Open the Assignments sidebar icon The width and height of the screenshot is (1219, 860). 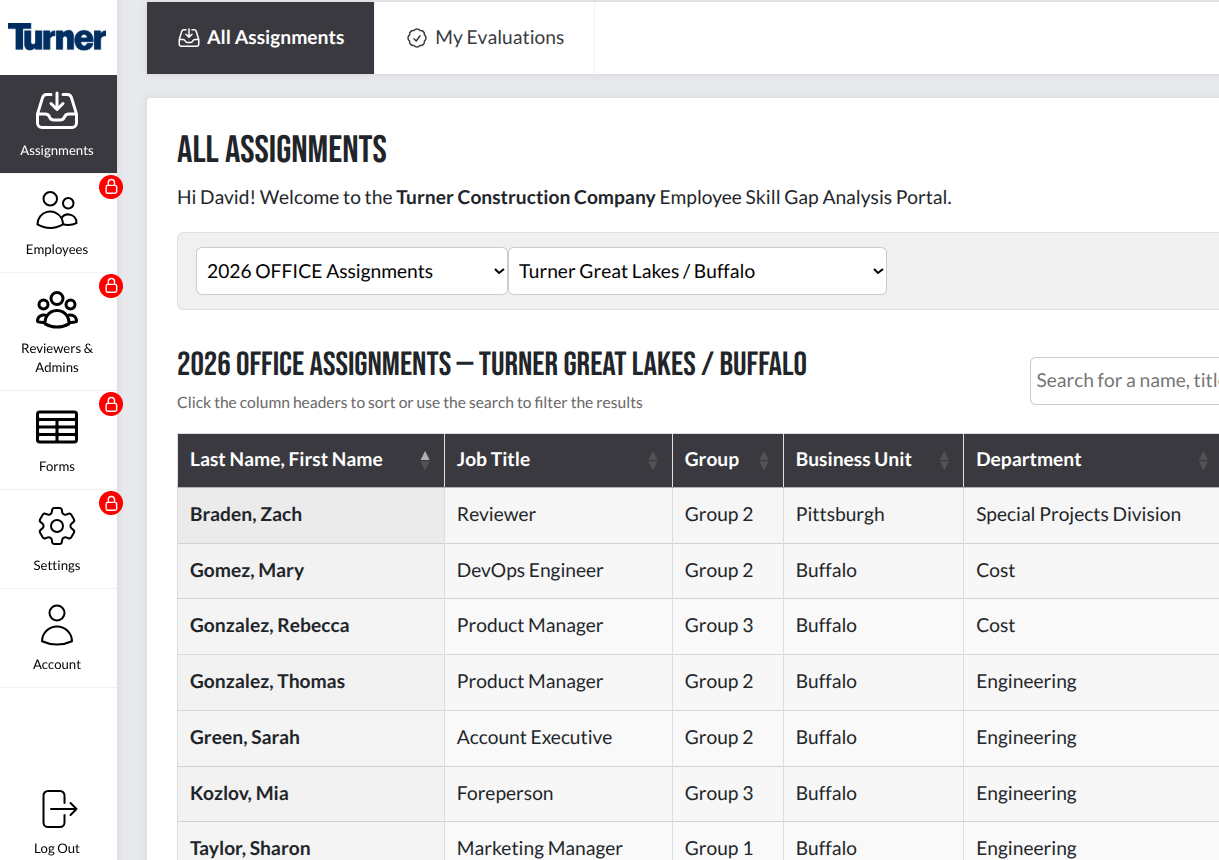pos(57,110)
